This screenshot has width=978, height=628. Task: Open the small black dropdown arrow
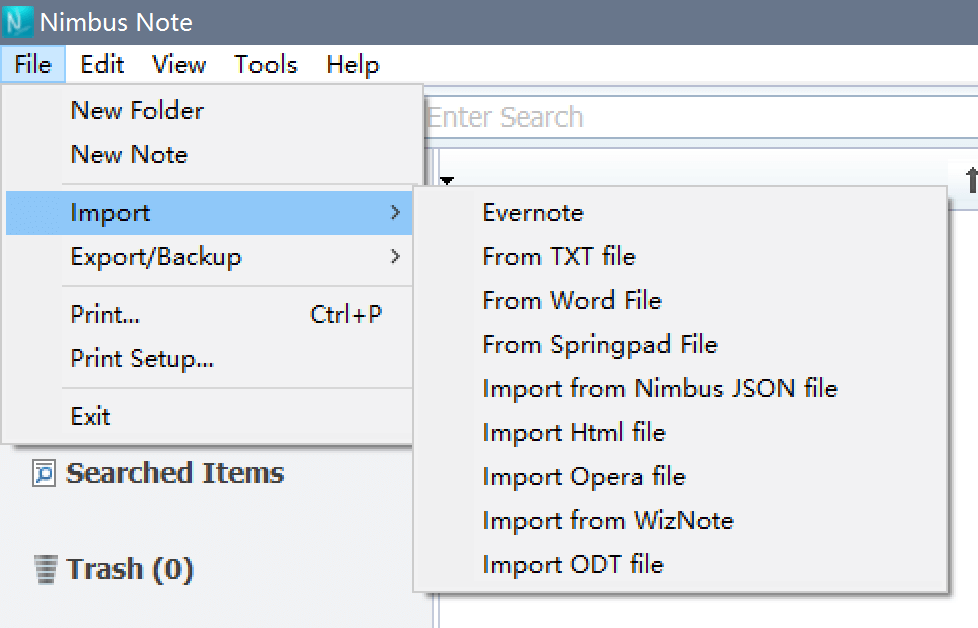[x=447, y=181]
